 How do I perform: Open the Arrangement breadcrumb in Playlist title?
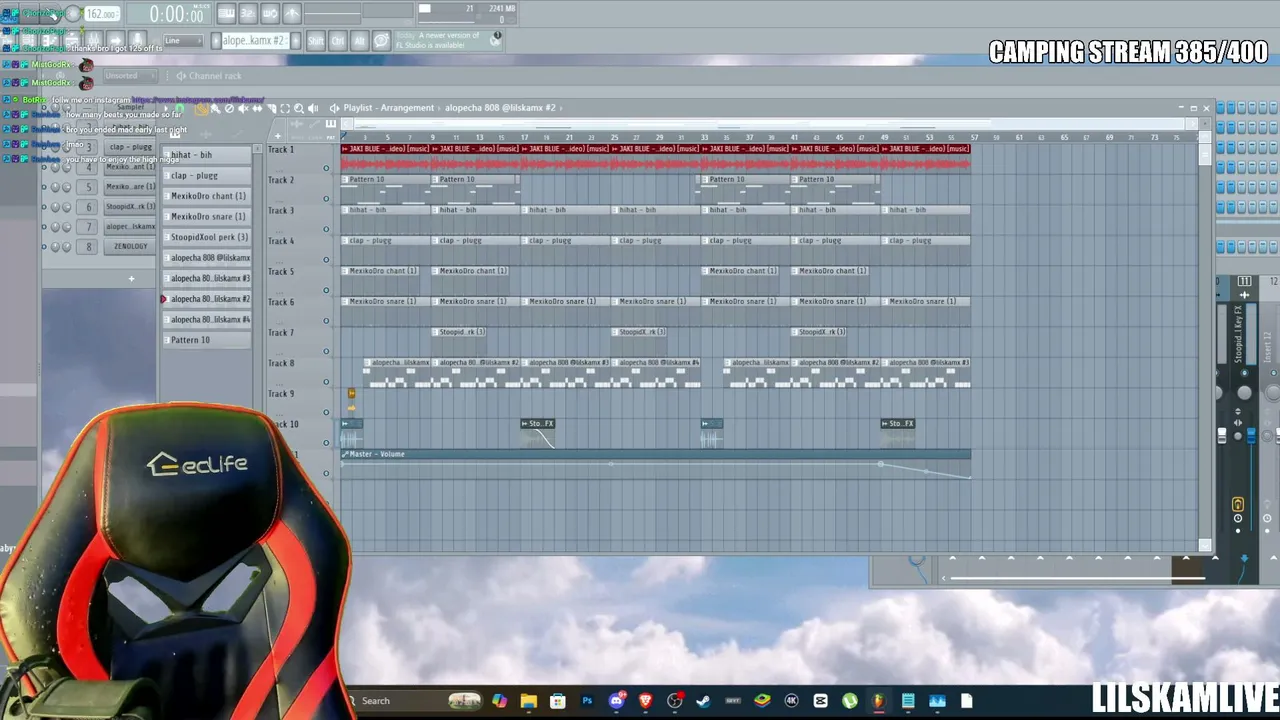click(409, 108)
